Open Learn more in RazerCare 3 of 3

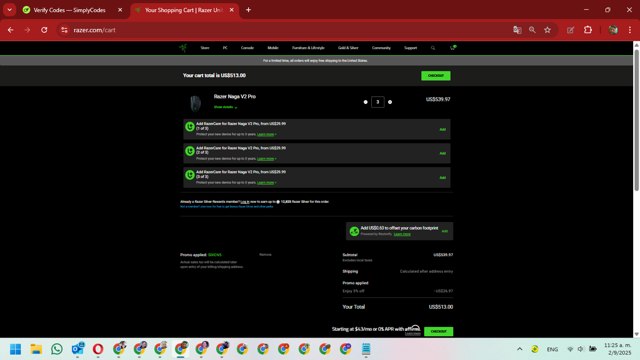(x=266, y=182)
